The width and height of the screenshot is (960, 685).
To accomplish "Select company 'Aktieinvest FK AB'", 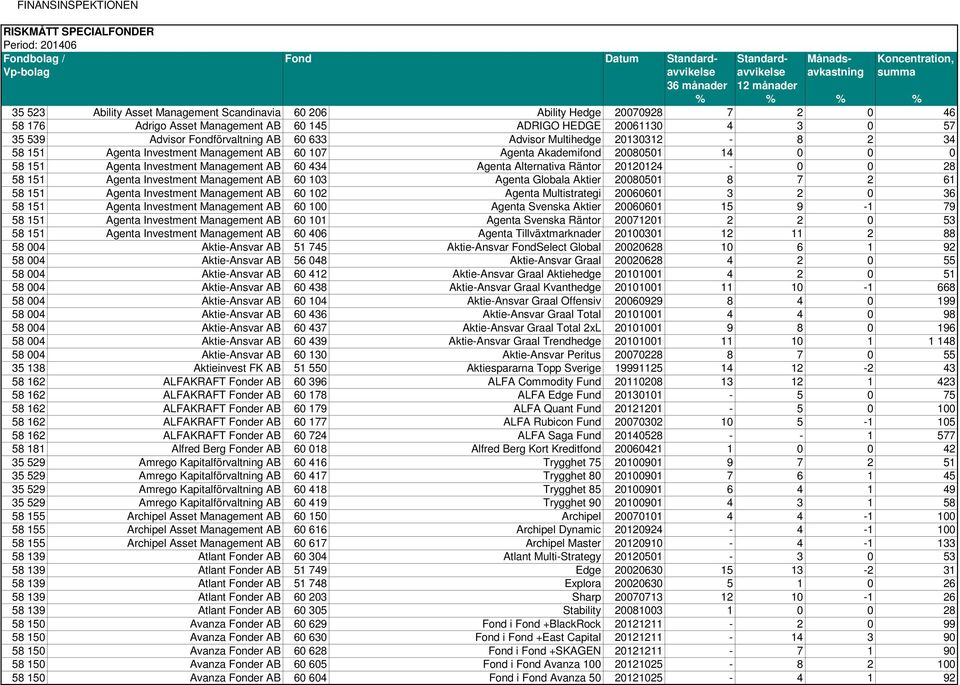I will point(237,369).
